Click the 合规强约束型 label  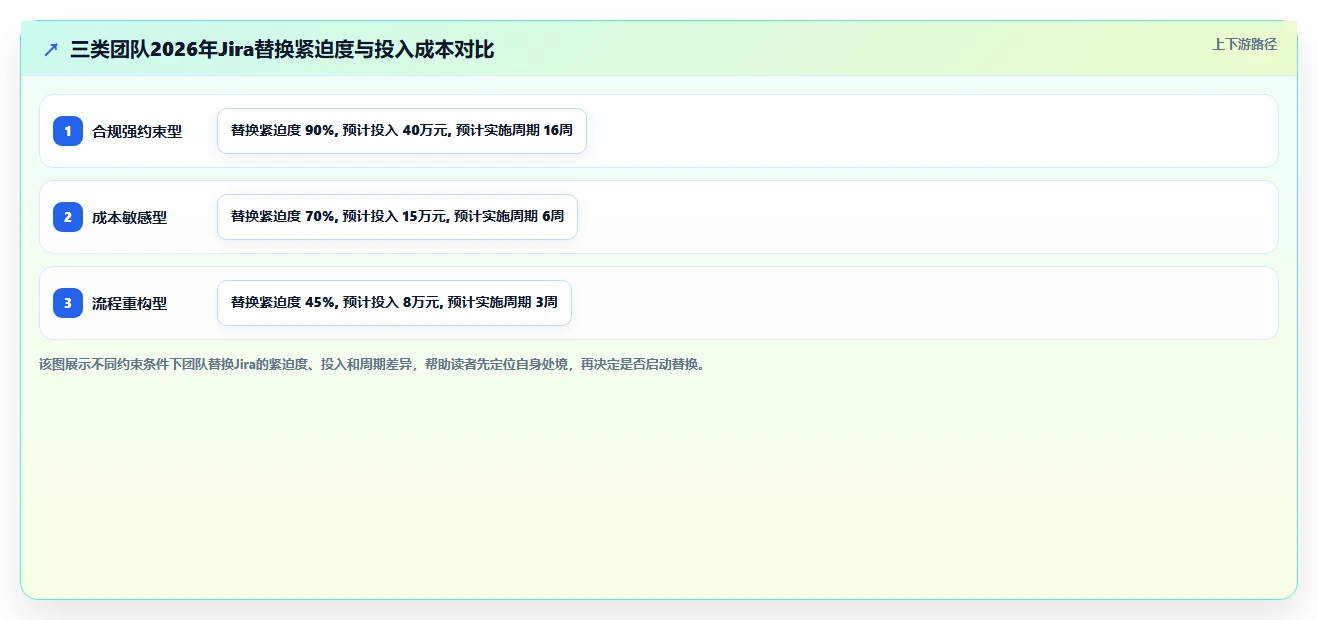(137, 131)
